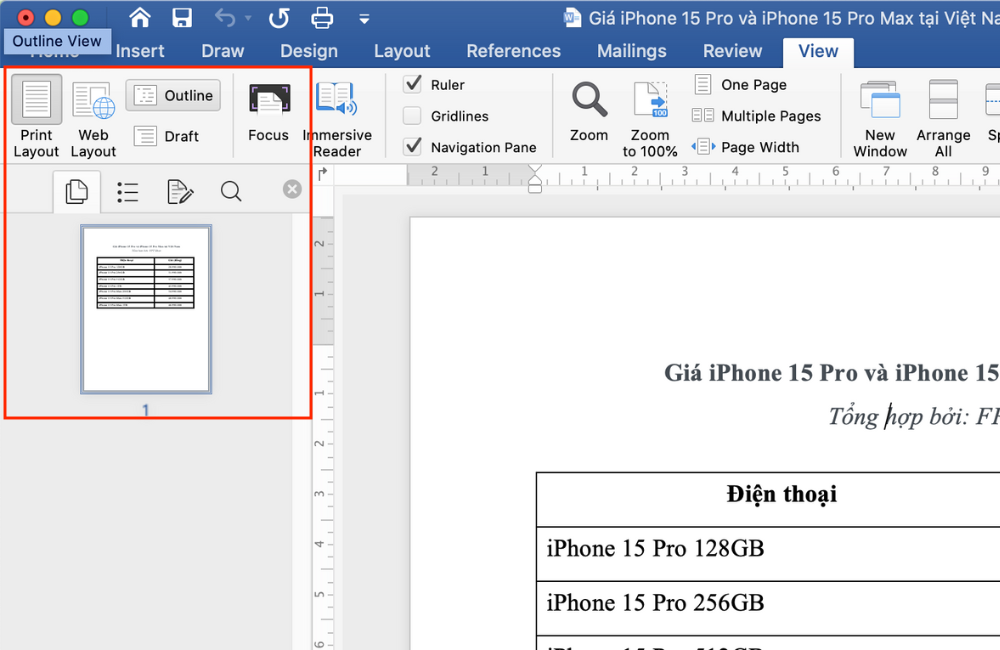The width and height of the screenshot is (1000, 650).
Task: Switch to Outline view
Action: tap(173, 96)
